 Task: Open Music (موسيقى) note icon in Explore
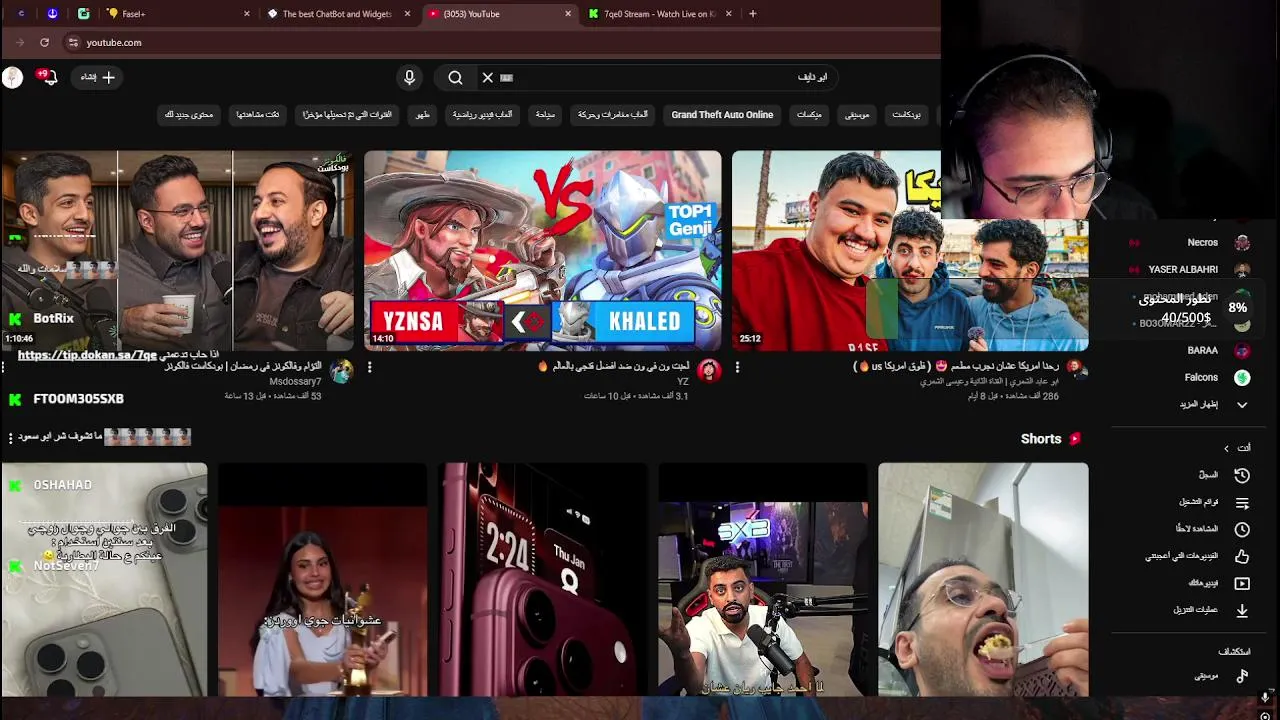[x=1242, y=676]
